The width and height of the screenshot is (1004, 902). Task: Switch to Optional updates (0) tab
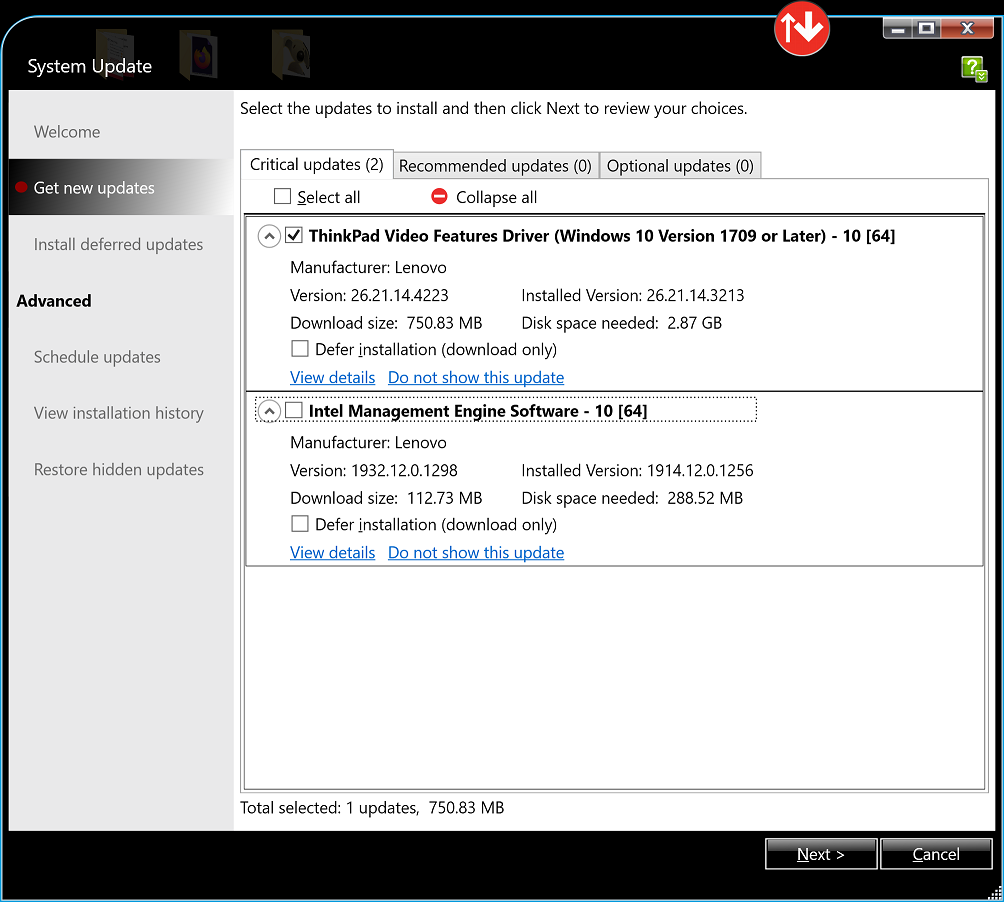[x=680, y=166]
